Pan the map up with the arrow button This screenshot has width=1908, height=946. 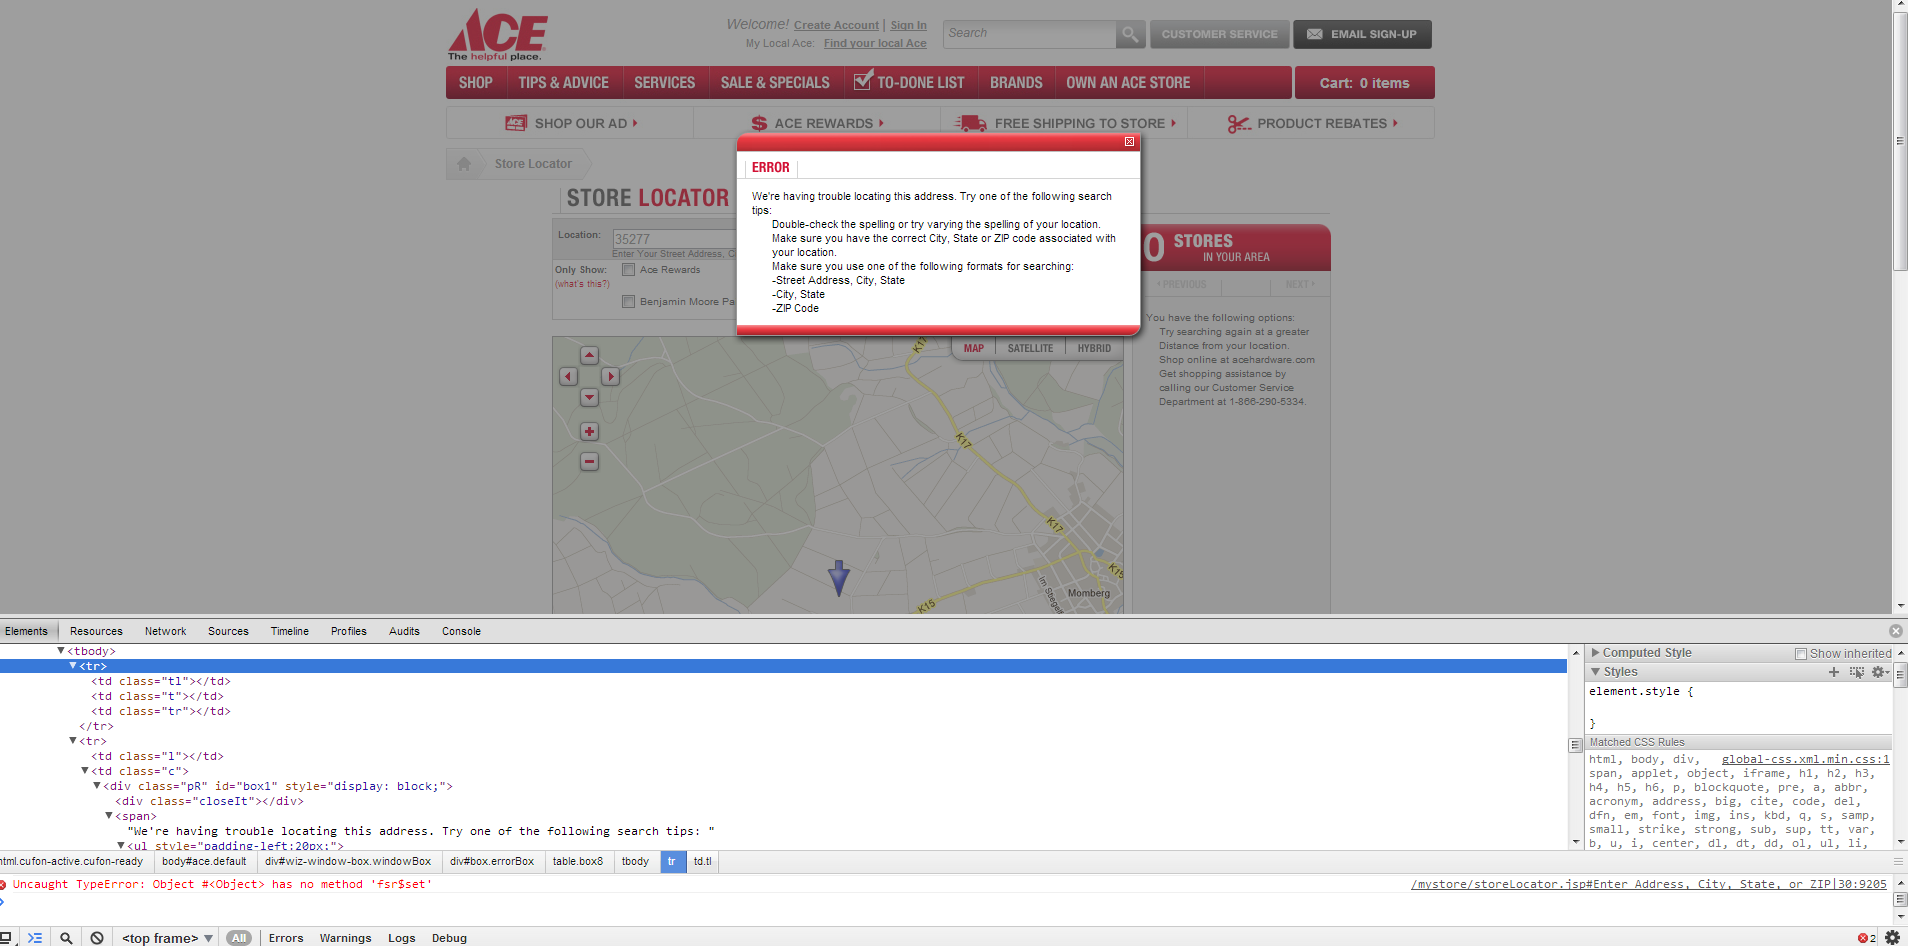[x=589, y=356]
